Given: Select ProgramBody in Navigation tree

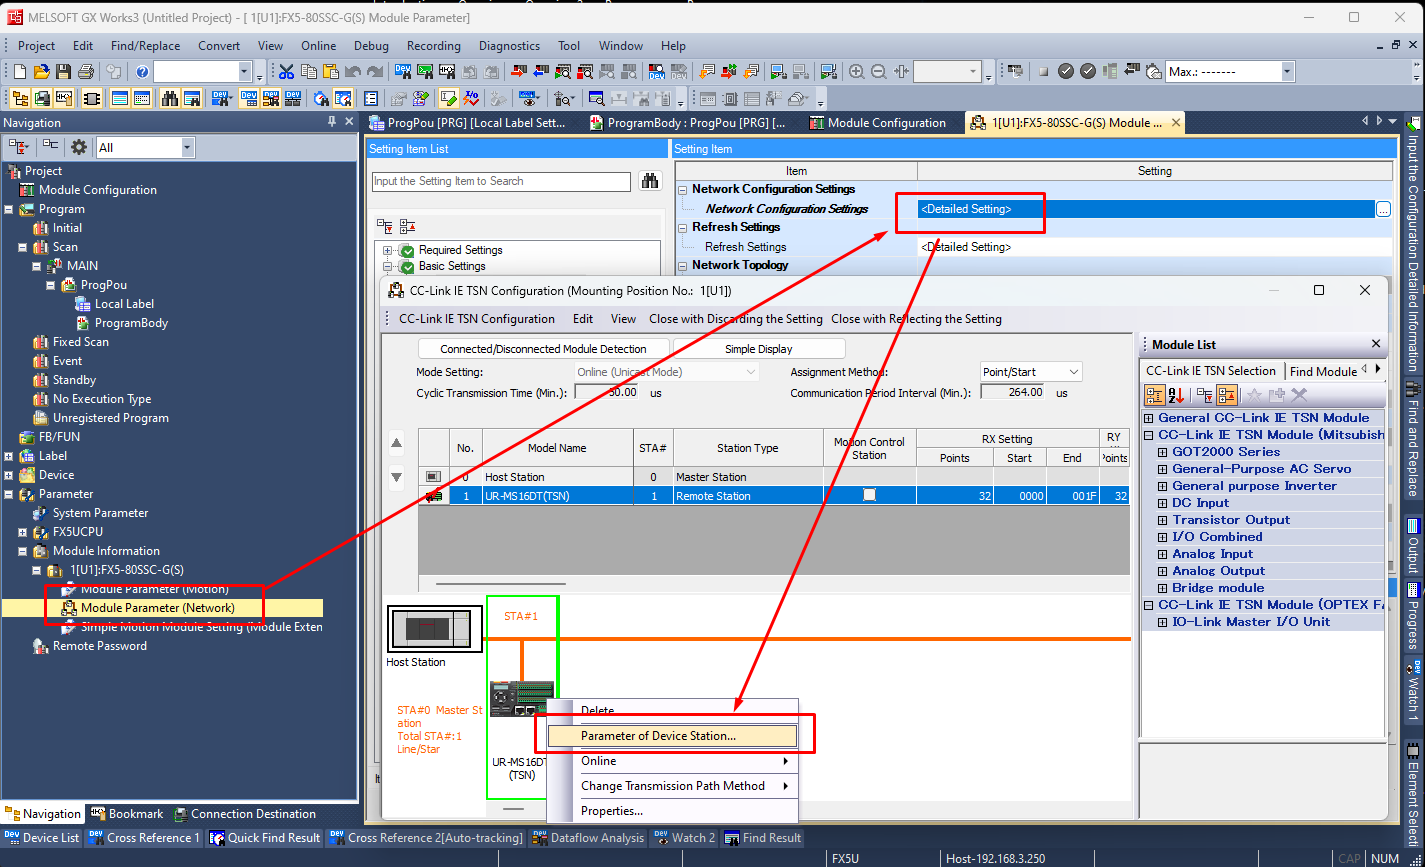Looking at the screenshot, I should click(x=131, y=323).
